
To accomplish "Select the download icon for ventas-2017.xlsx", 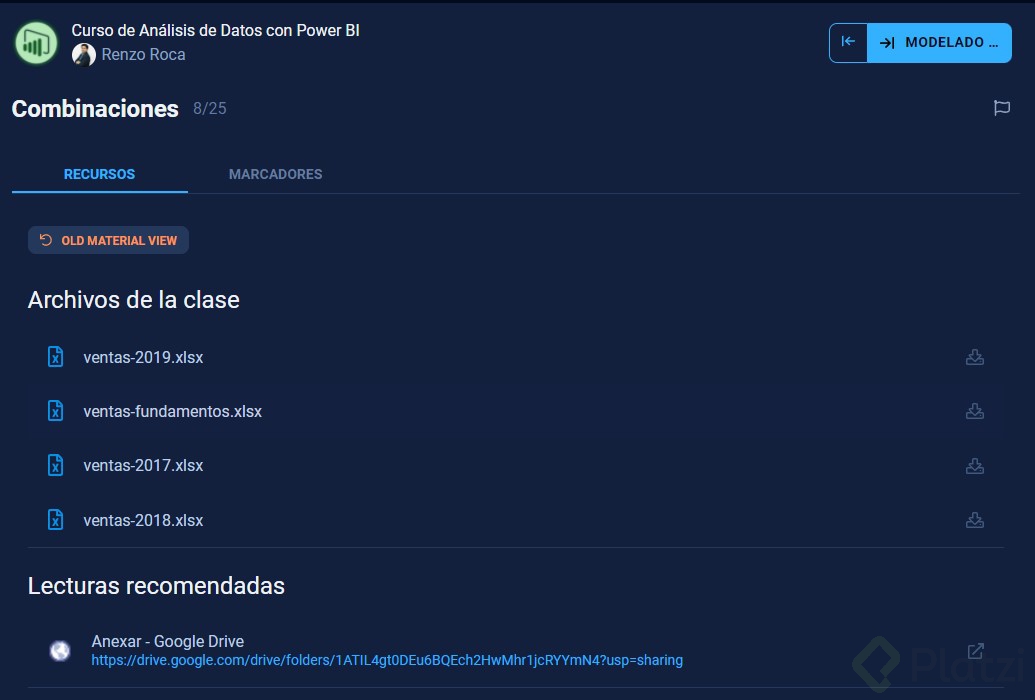I will [x=974, y=465].
